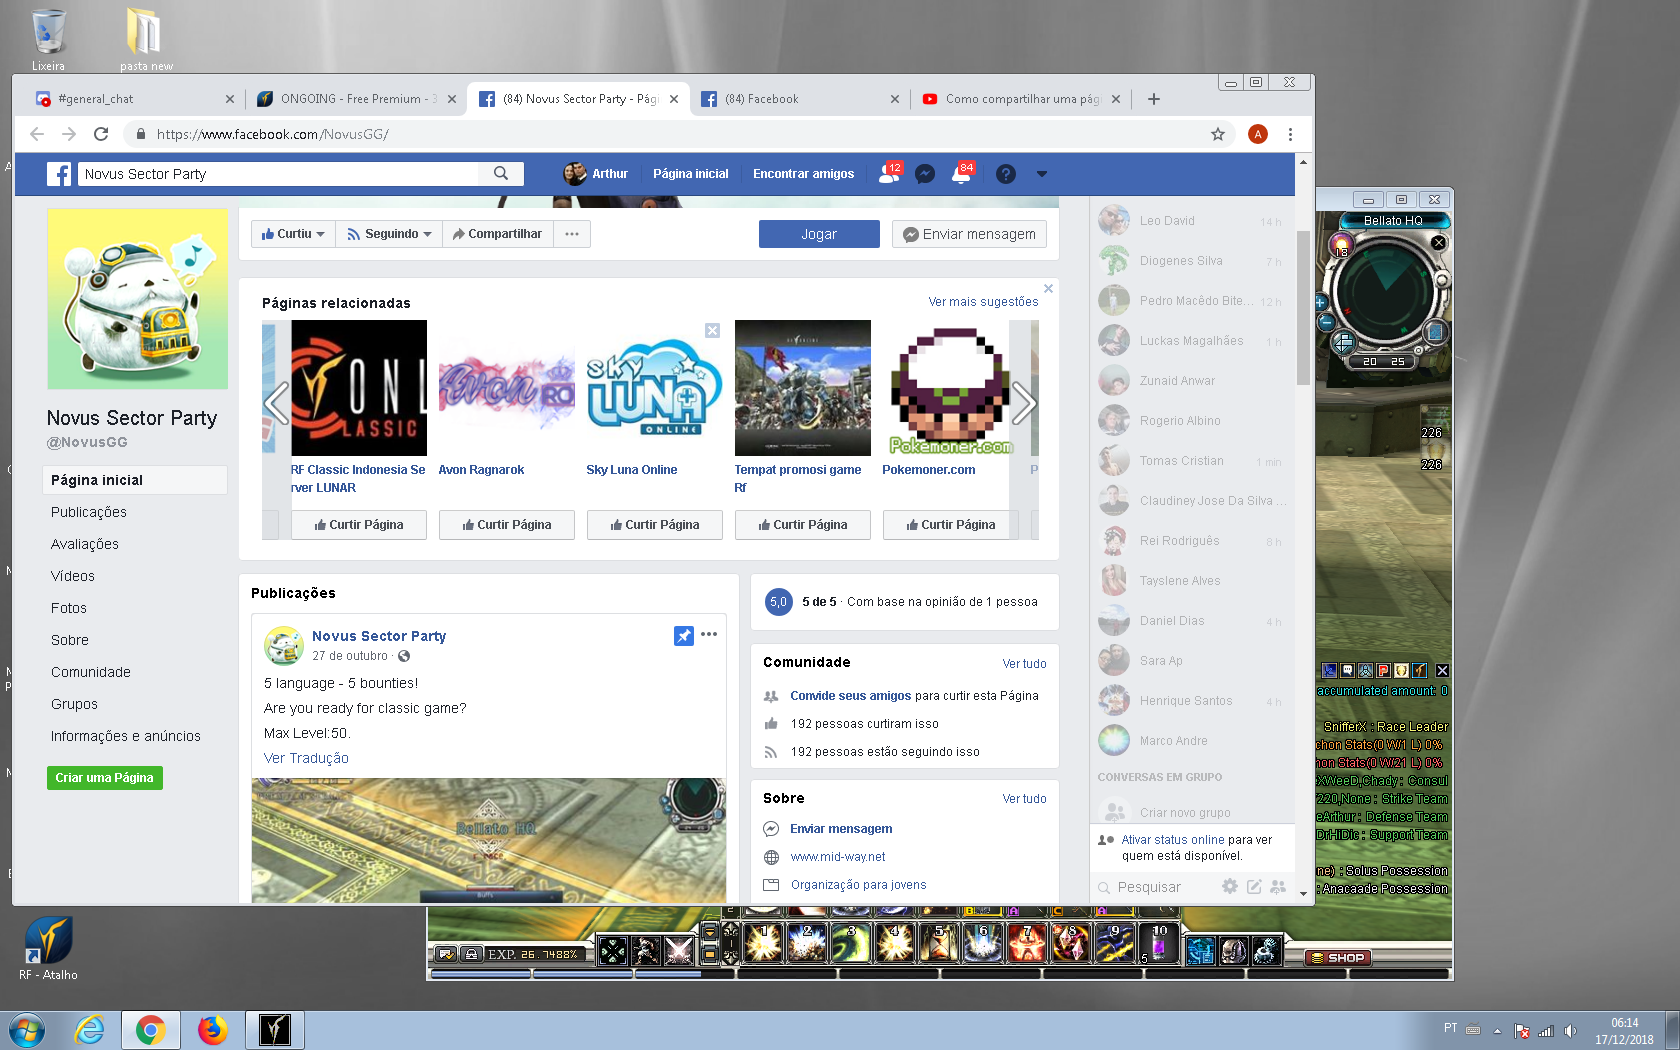Viewport: 1680px width, 1050px height.
Task: Open Encontrar amigos
Action: (x=803, y=174)
